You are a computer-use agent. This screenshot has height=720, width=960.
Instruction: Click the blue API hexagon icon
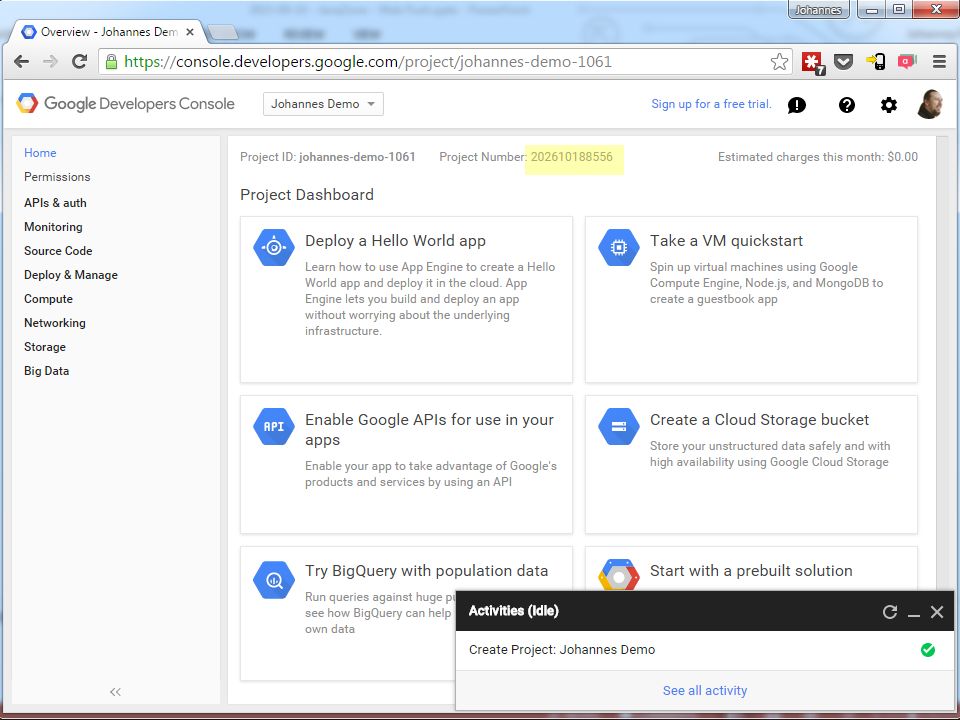[274, 426]
